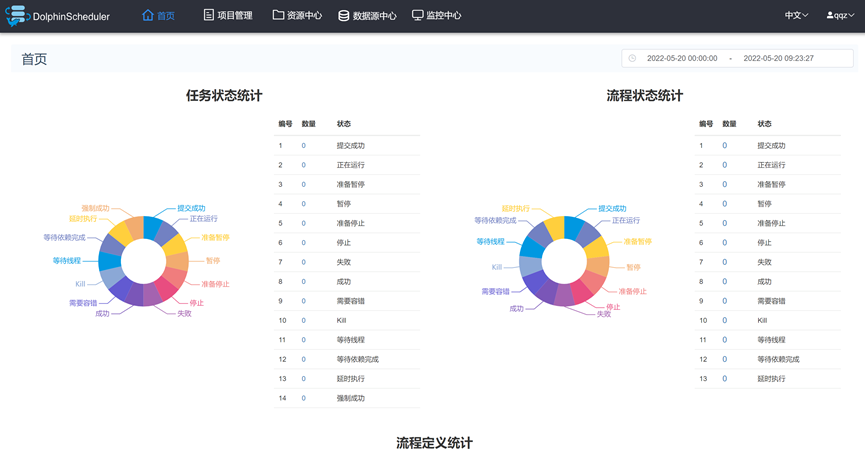Image resolution: width=865 pixels, height=464 pixels.
Task: Click process count link for Kill
Action: tap(724, 320)
